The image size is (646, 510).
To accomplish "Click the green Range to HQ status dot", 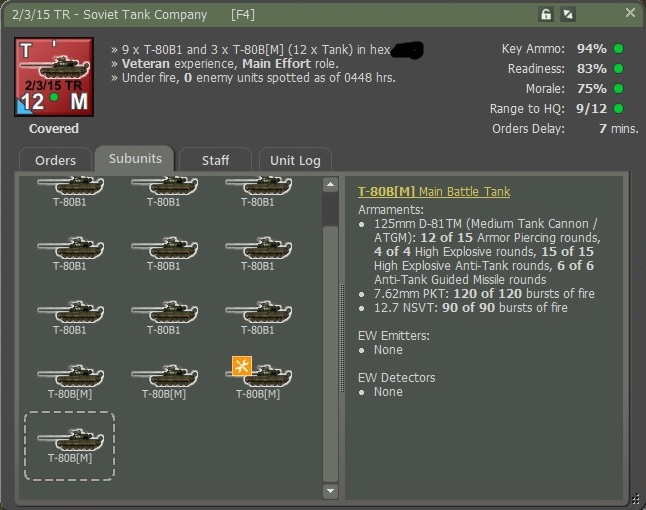I will pos(618,108).
